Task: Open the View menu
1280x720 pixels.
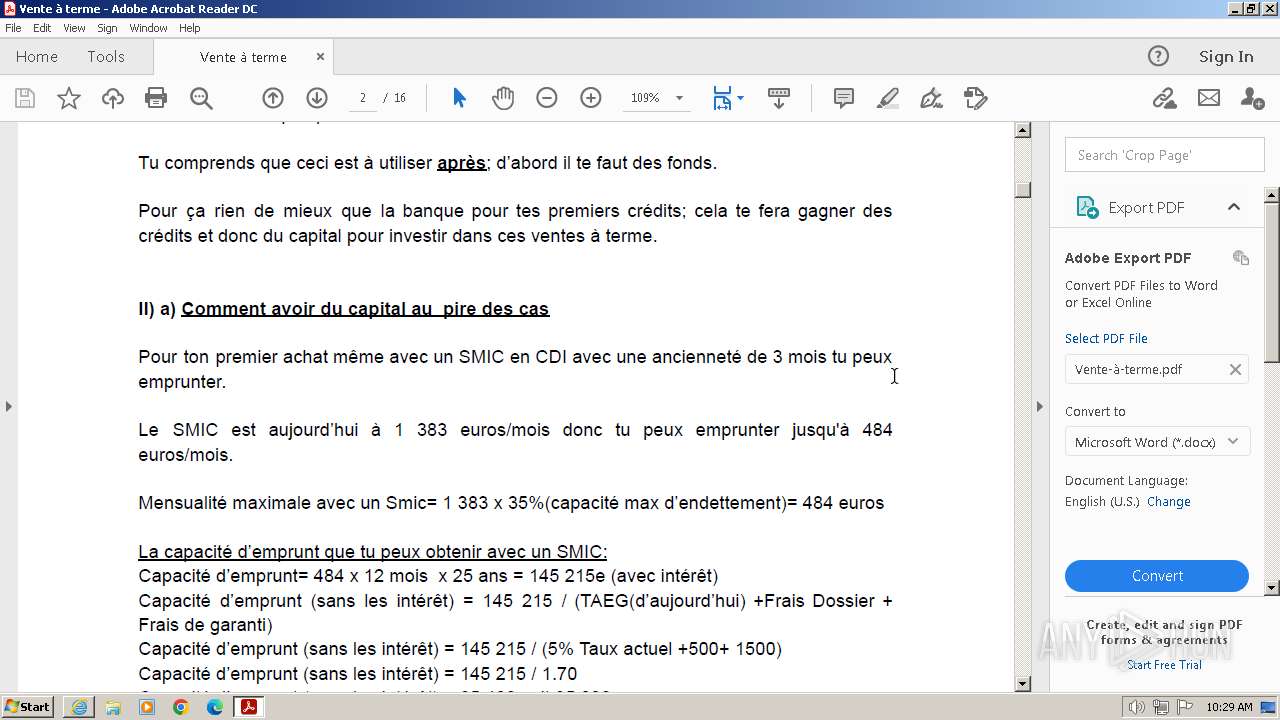Action: coord(74,28)
